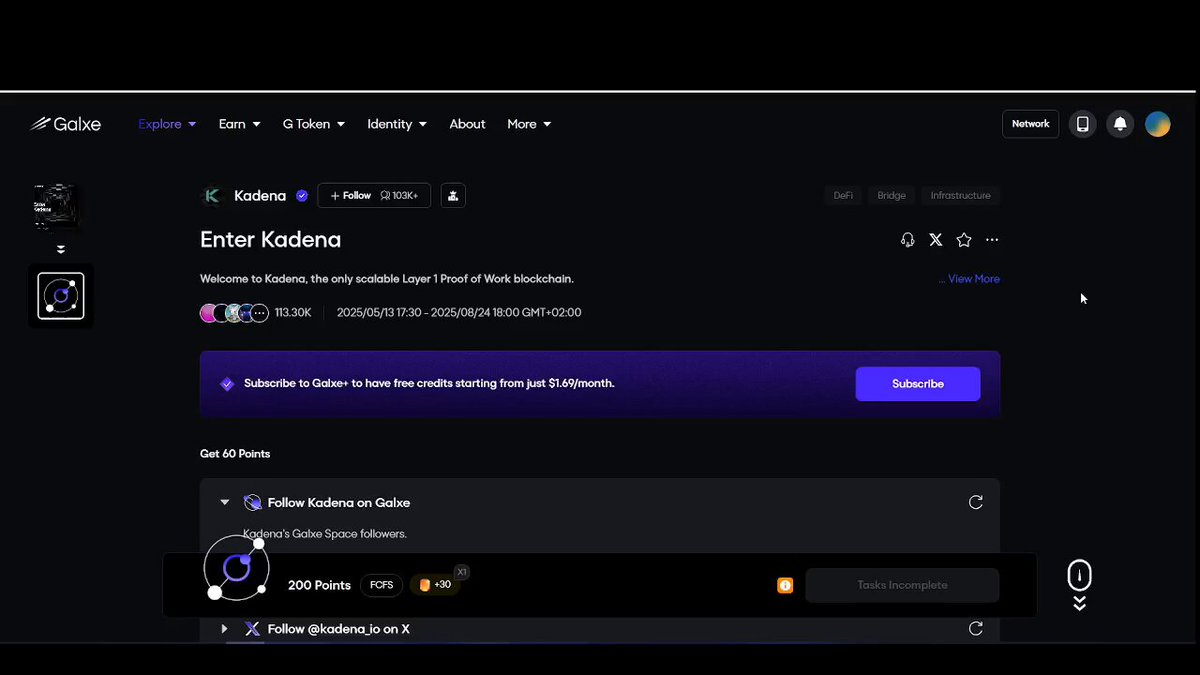Viewport: 1200px width, 675px height.
Task: Click the sidebar double chevron down
Action: click(x=61, y=249)
